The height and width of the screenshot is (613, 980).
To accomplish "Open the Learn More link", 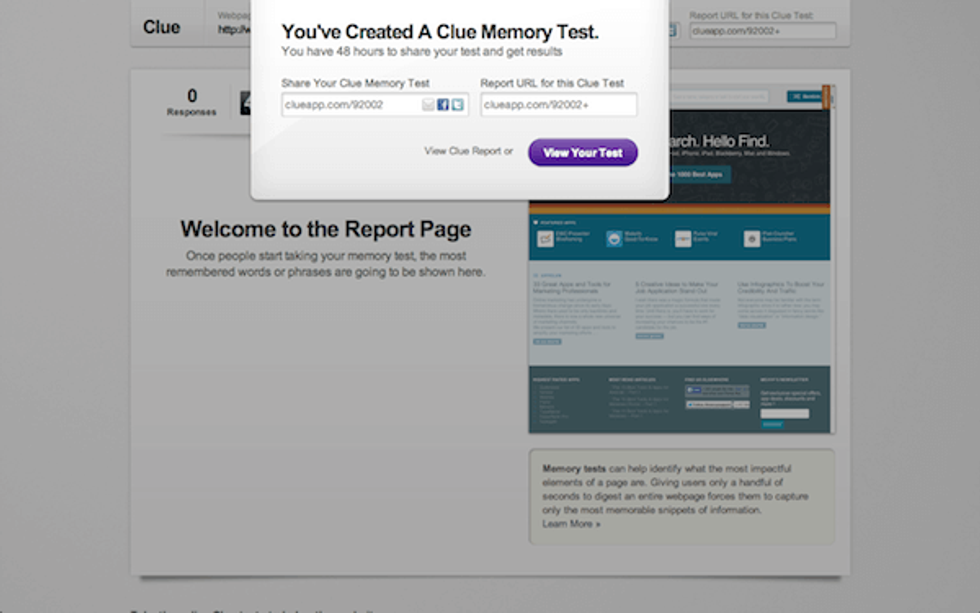I will click(571, 524).
